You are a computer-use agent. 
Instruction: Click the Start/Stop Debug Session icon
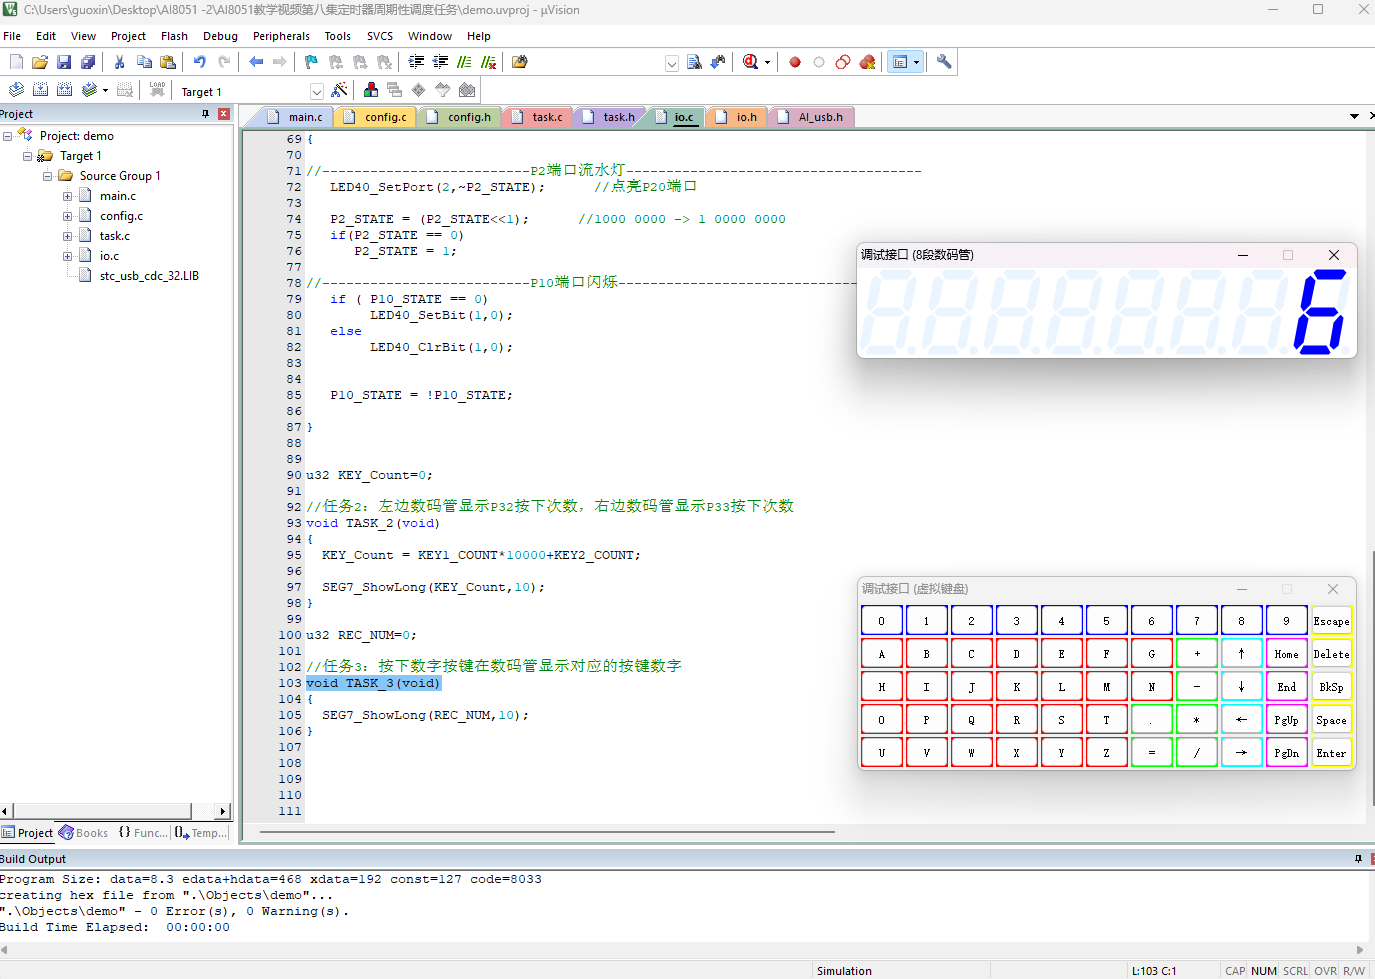click(751, 62)
